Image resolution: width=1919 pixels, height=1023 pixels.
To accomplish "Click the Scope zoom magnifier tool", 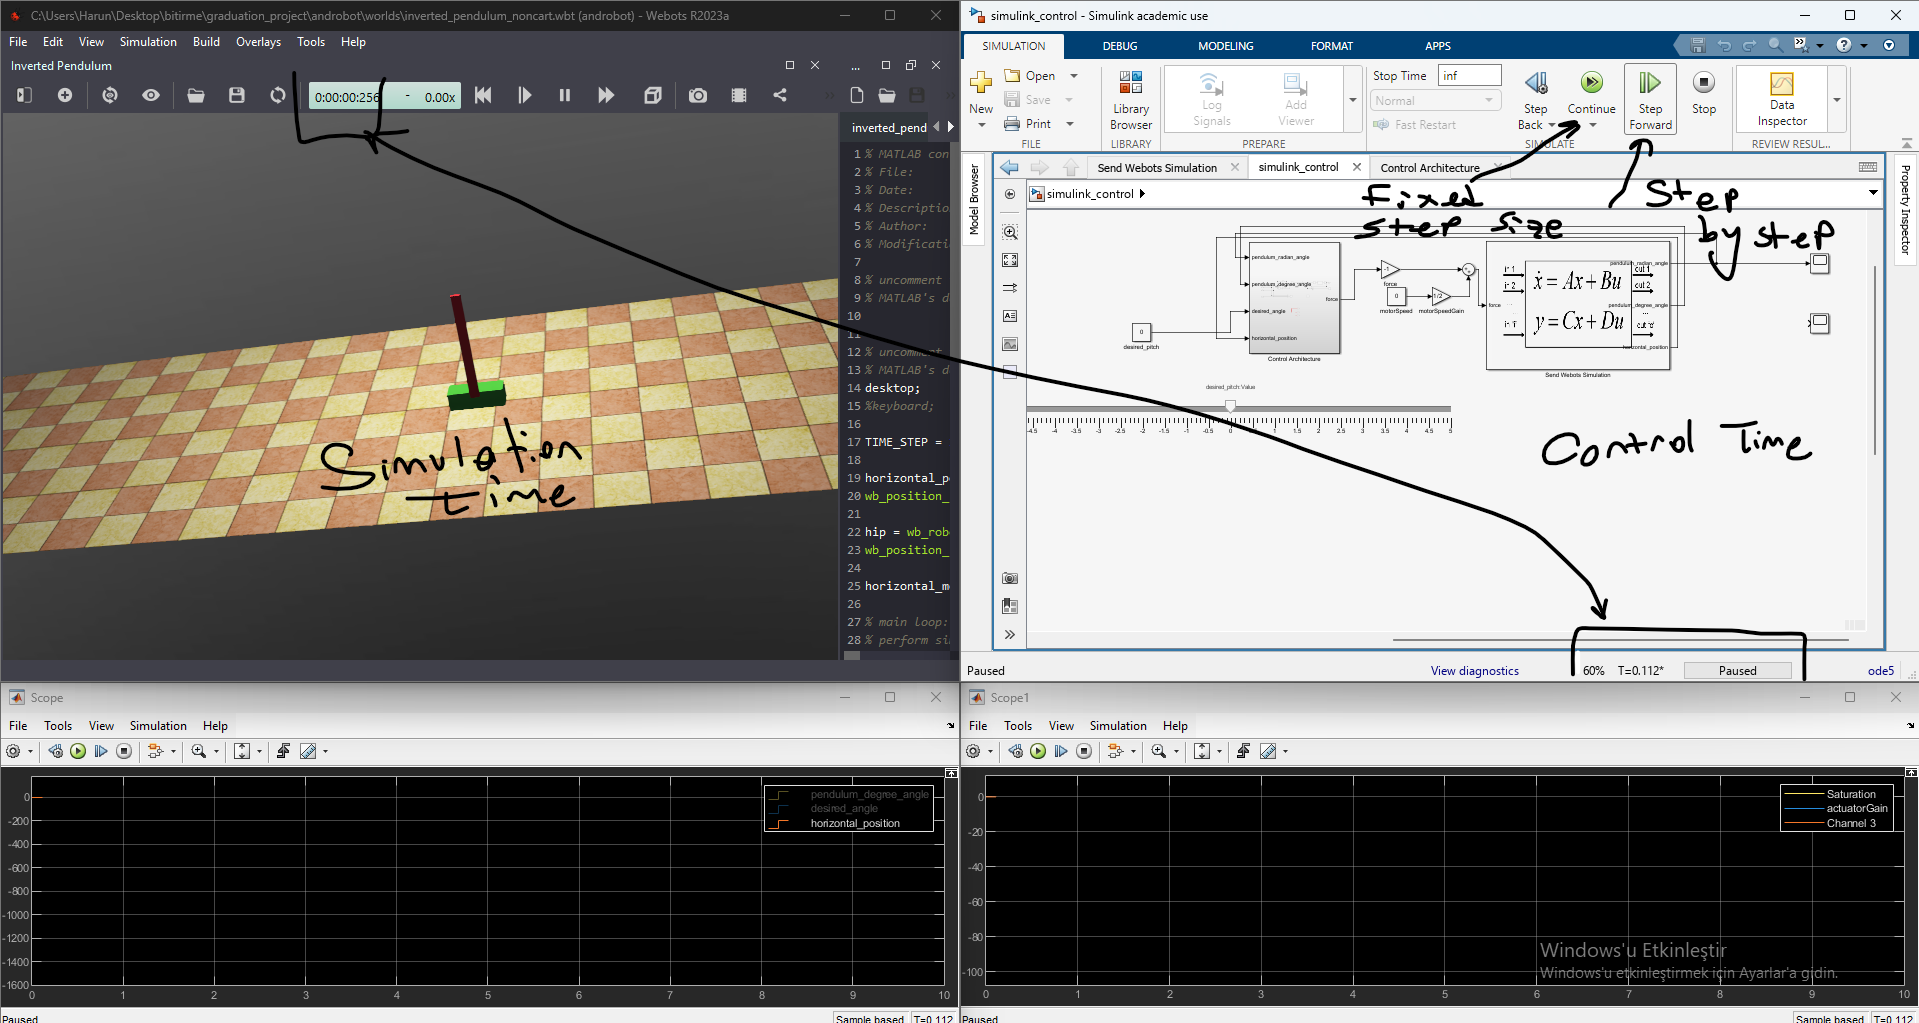I will [x=199, y=751].
